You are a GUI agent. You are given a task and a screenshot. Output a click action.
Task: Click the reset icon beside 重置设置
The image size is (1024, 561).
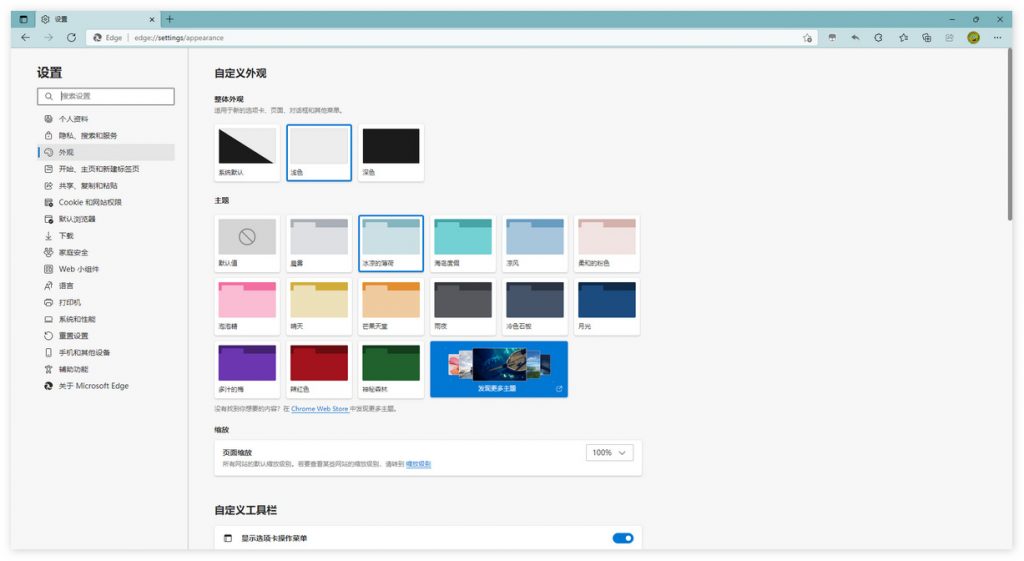pyautogui.click(x=48, y=336)
